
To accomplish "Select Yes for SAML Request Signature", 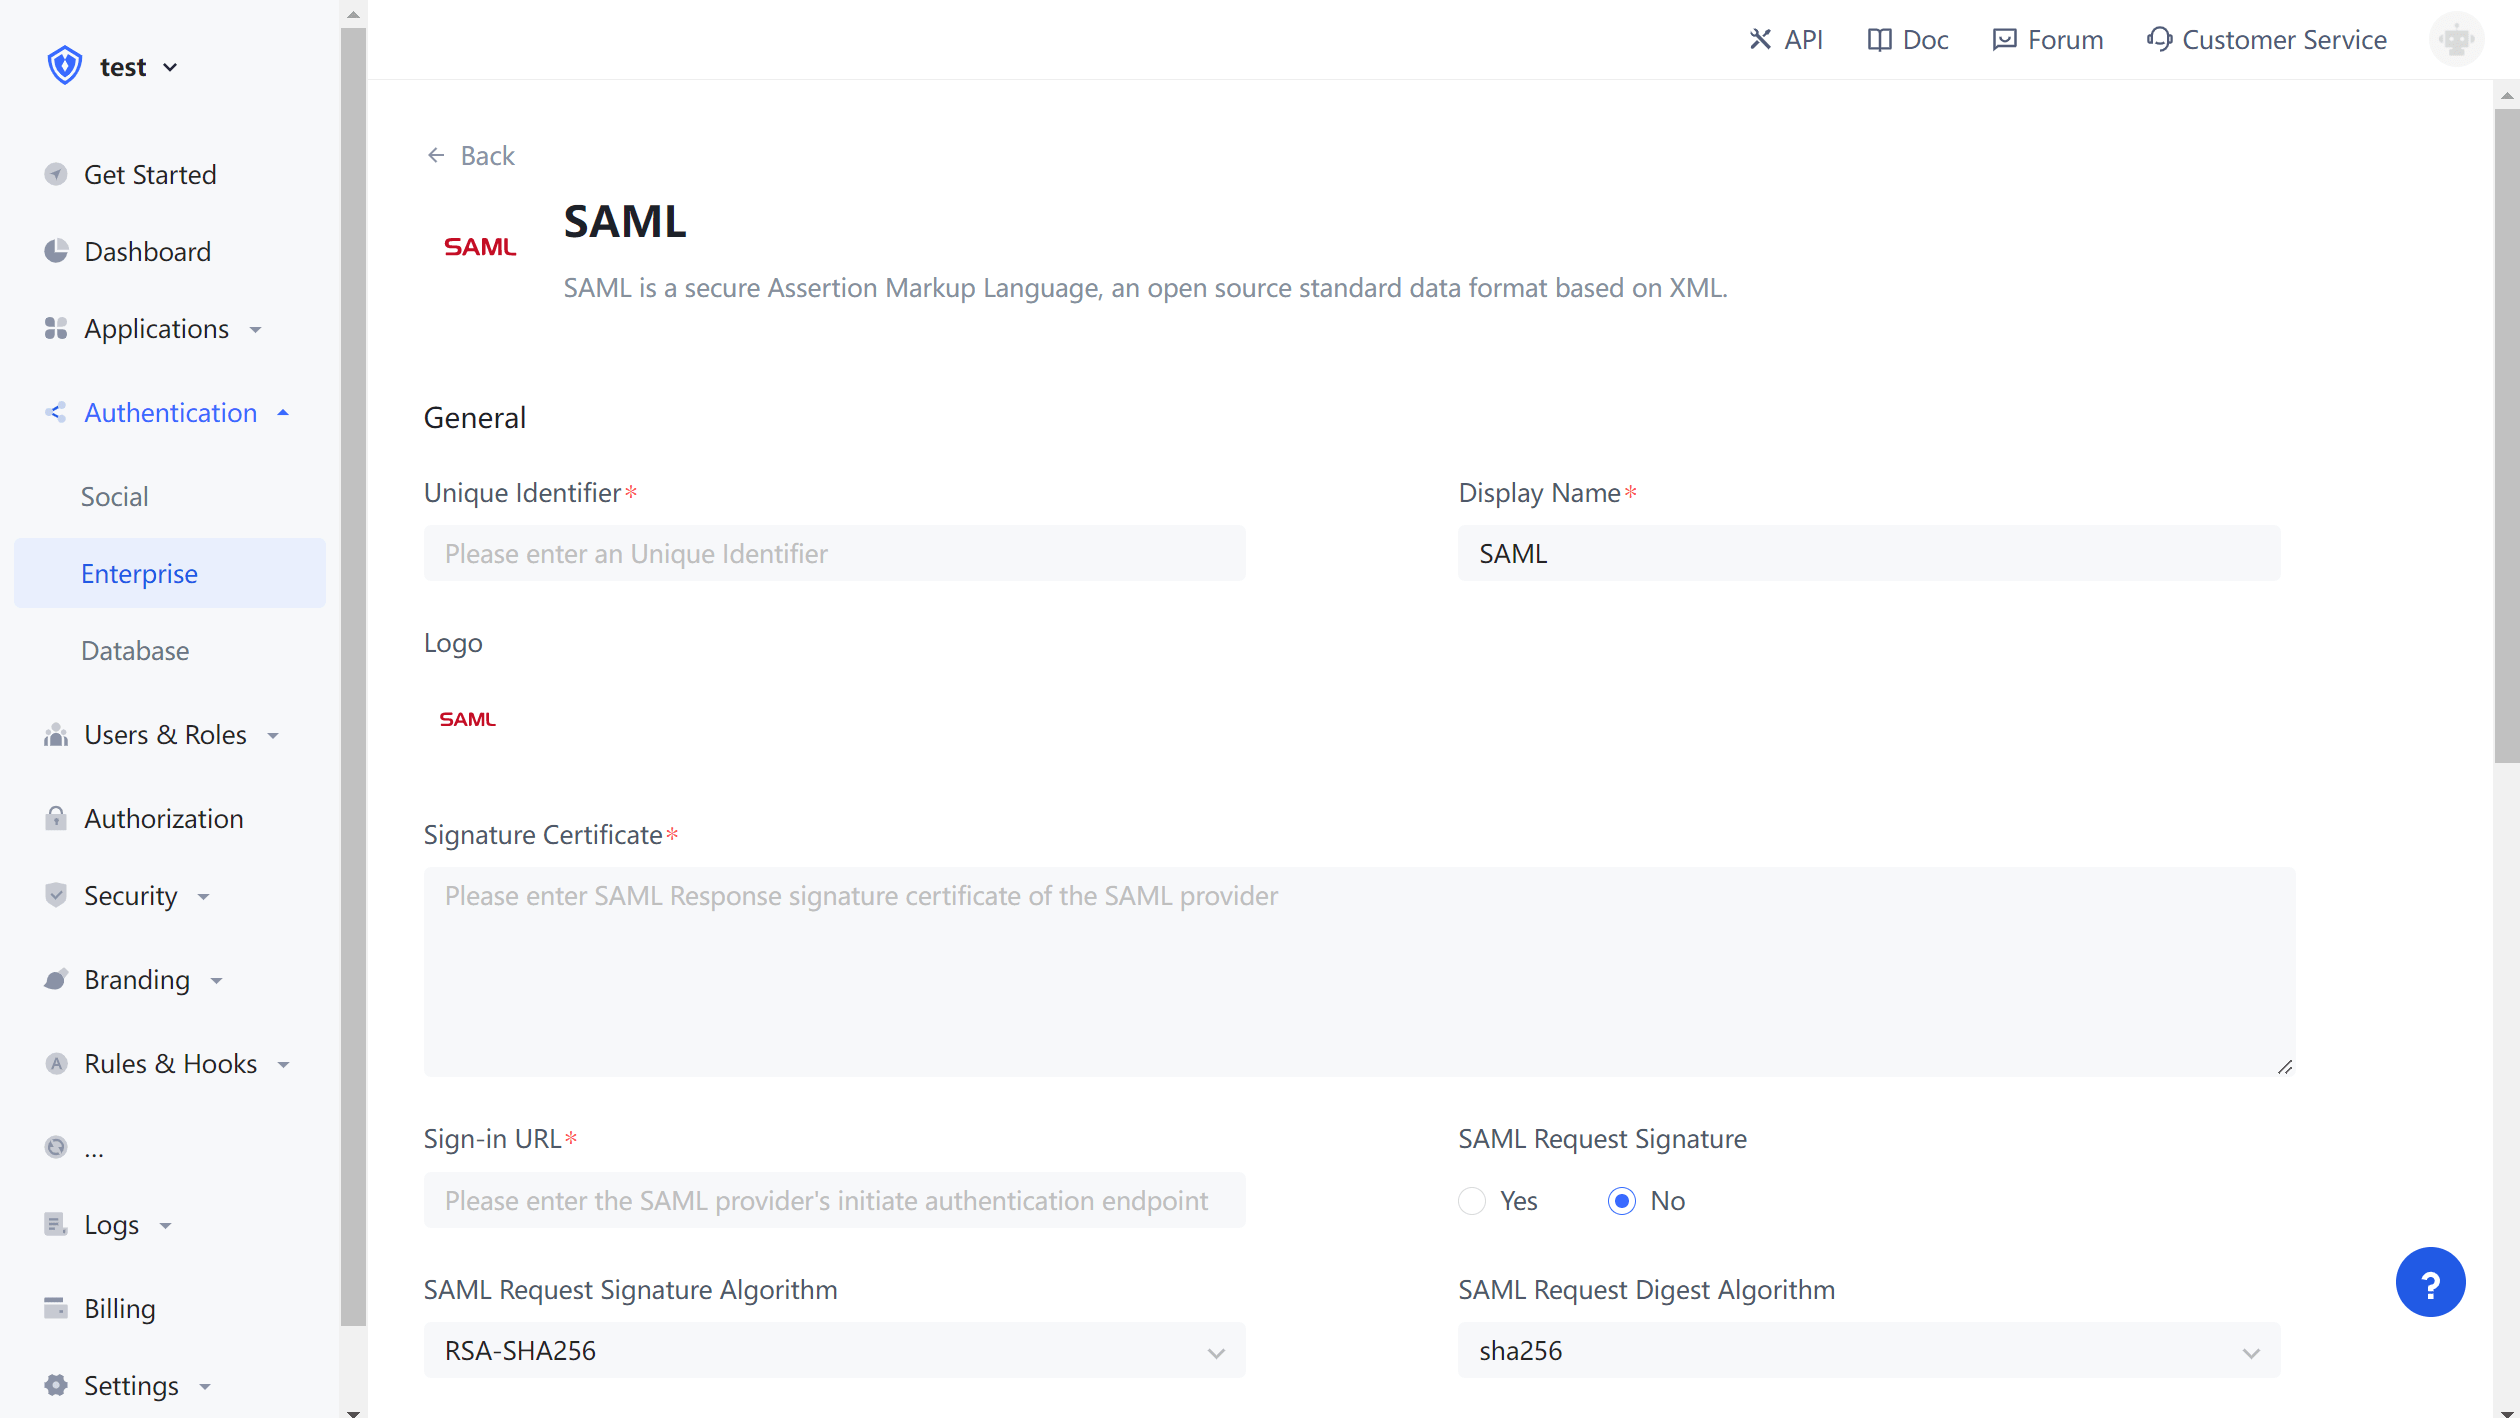I will tap(1472, 1200).
